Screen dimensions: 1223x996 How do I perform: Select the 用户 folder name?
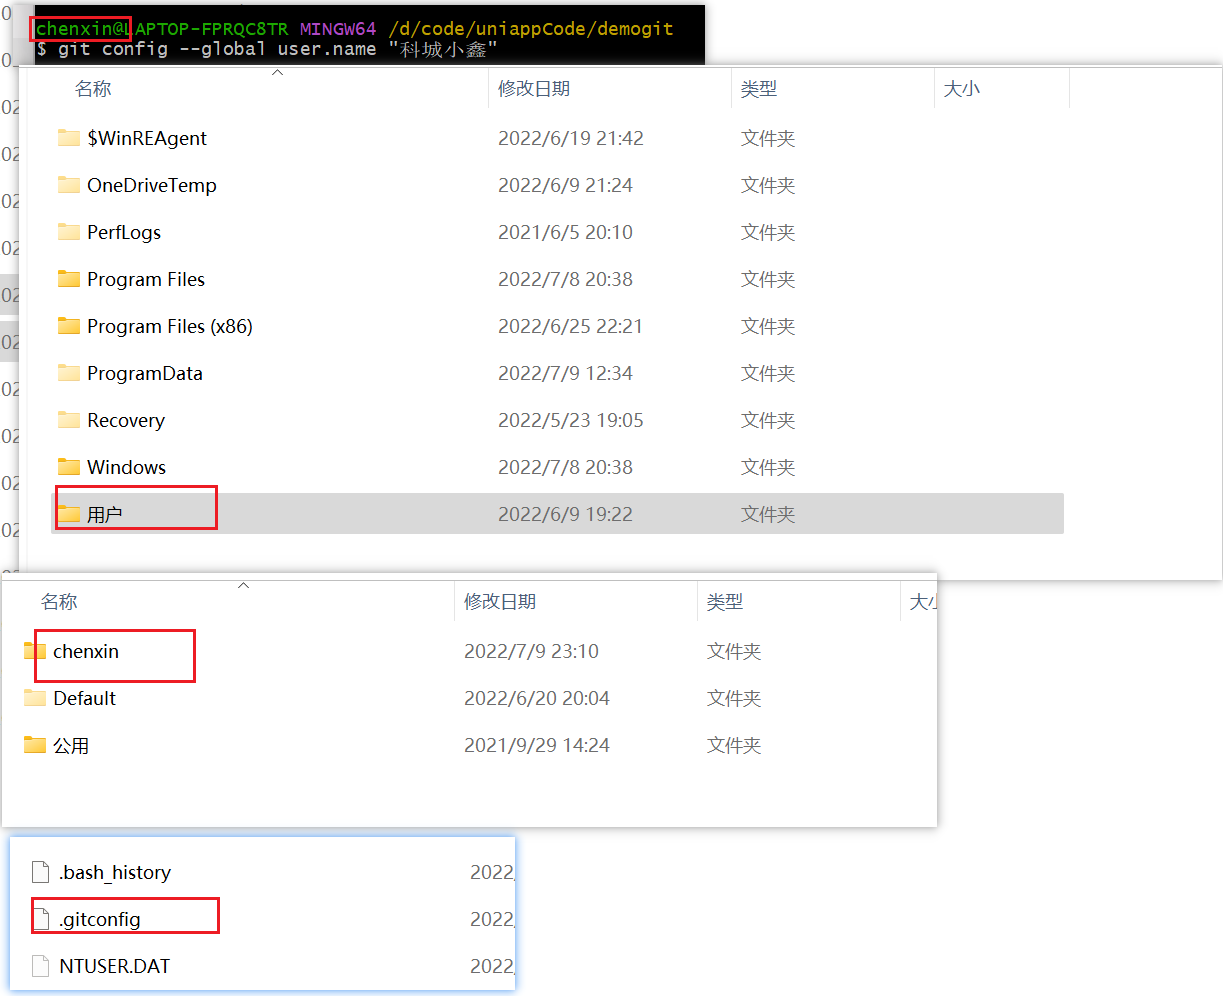click(105, 514)
